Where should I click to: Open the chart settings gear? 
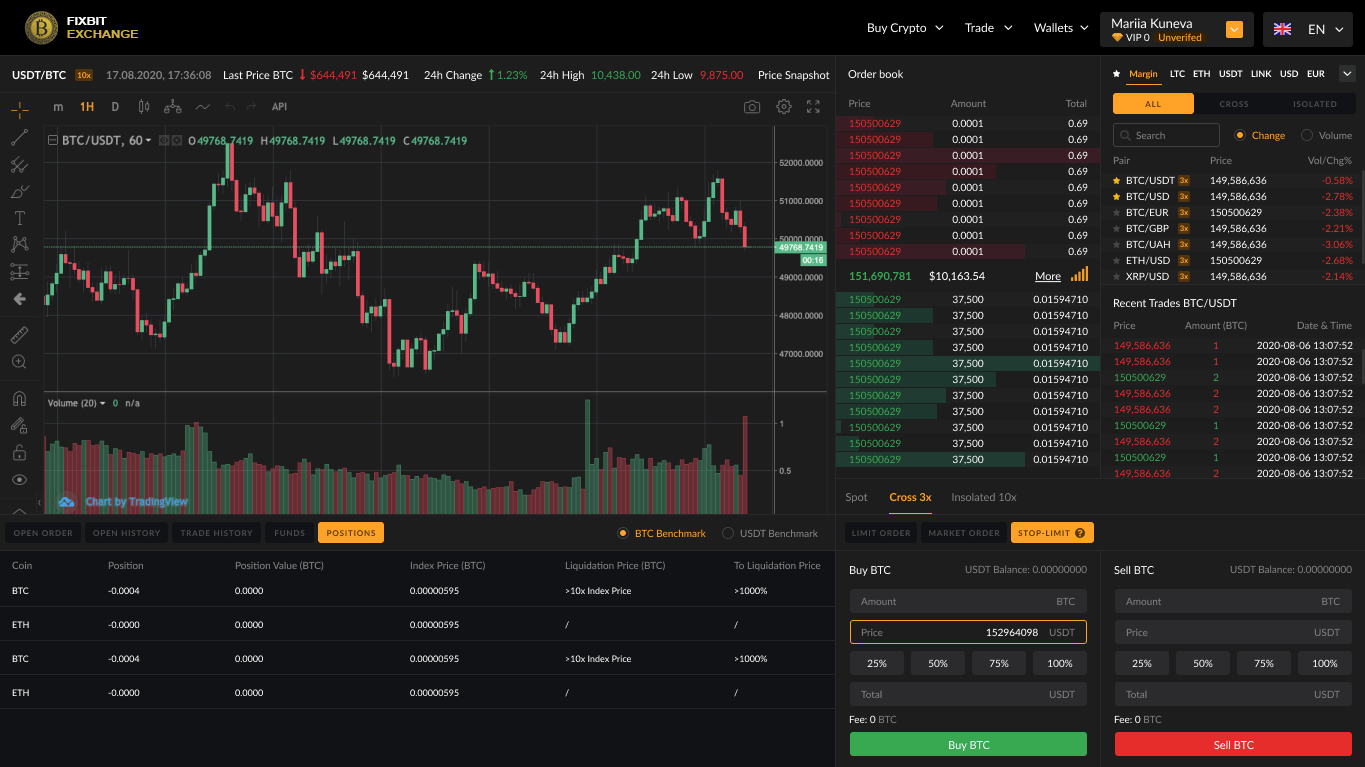coord(784,106)
